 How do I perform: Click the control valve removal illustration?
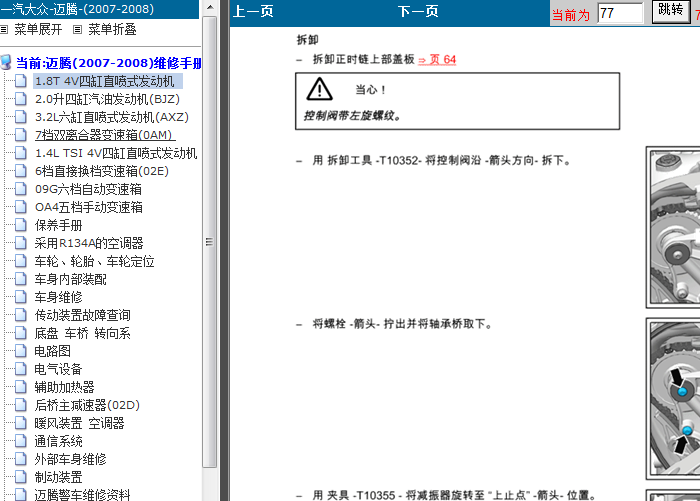tap(674, 227)
